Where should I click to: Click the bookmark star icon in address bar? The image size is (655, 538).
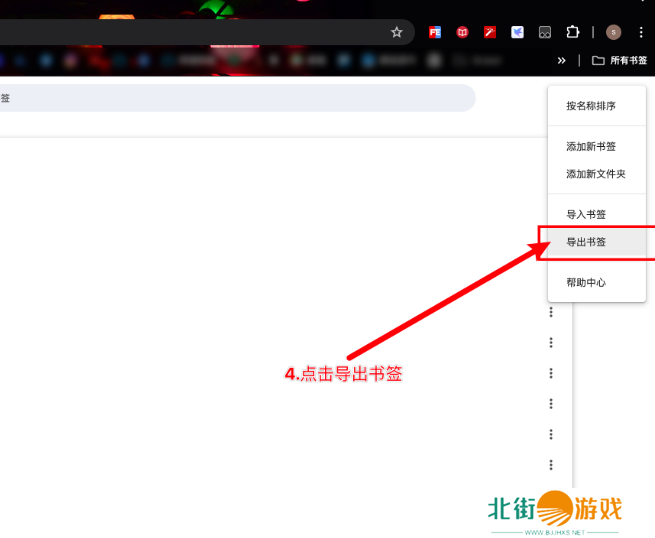click(396, 32)
